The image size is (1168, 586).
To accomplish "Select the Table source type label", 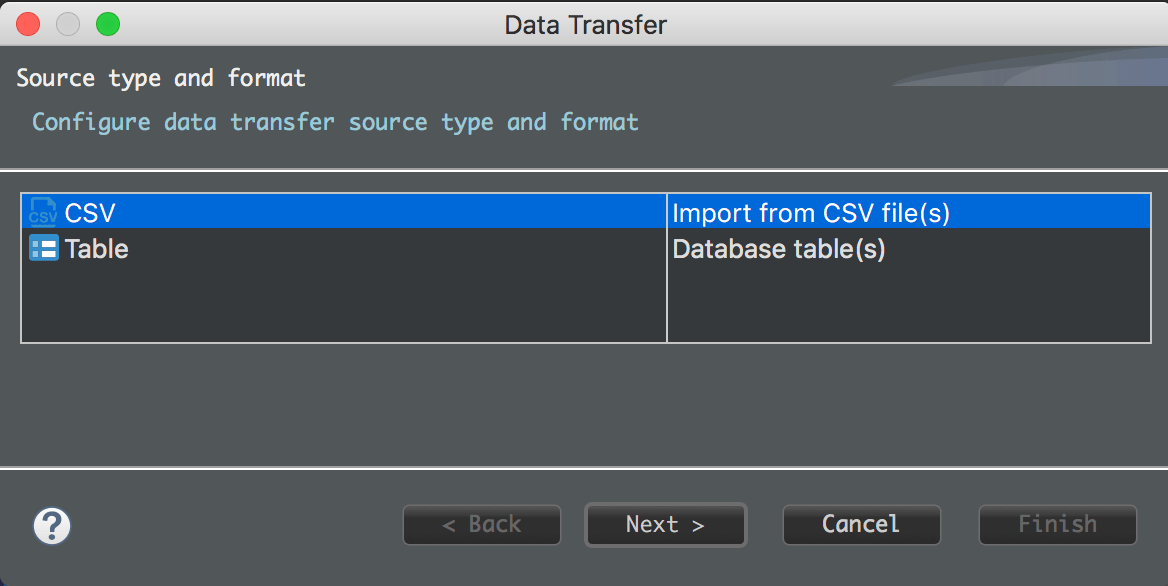I will coord(96,248).
